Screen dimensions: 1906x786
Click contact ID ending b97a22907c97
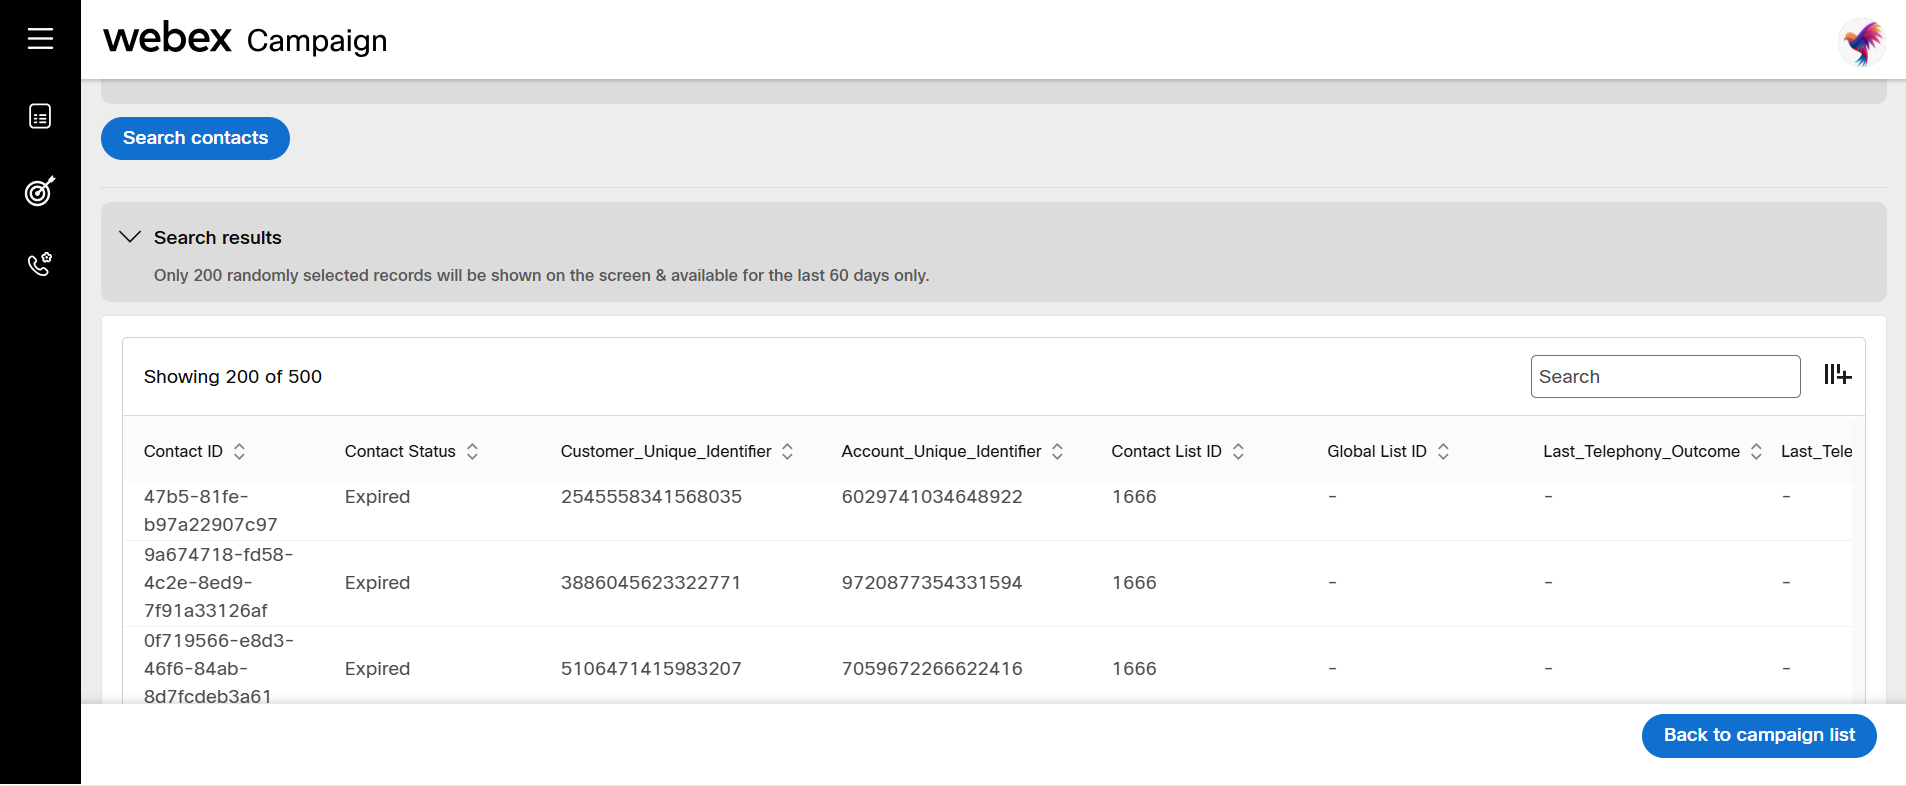pos(211,511)
